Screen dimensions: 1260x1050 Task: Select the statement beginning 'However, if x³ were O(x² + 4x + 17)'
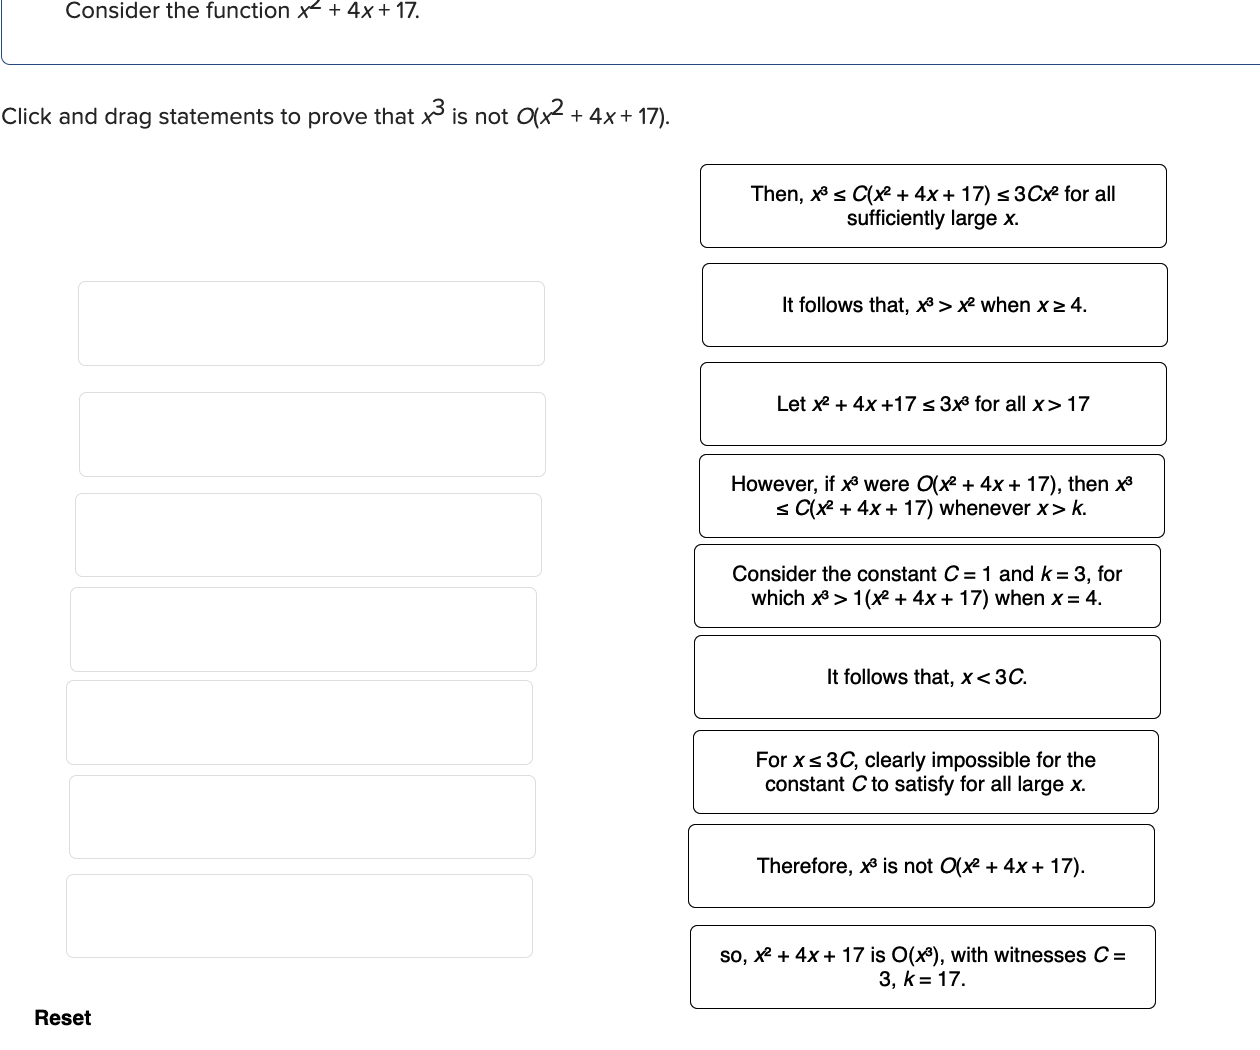click(x=933, y=495)
